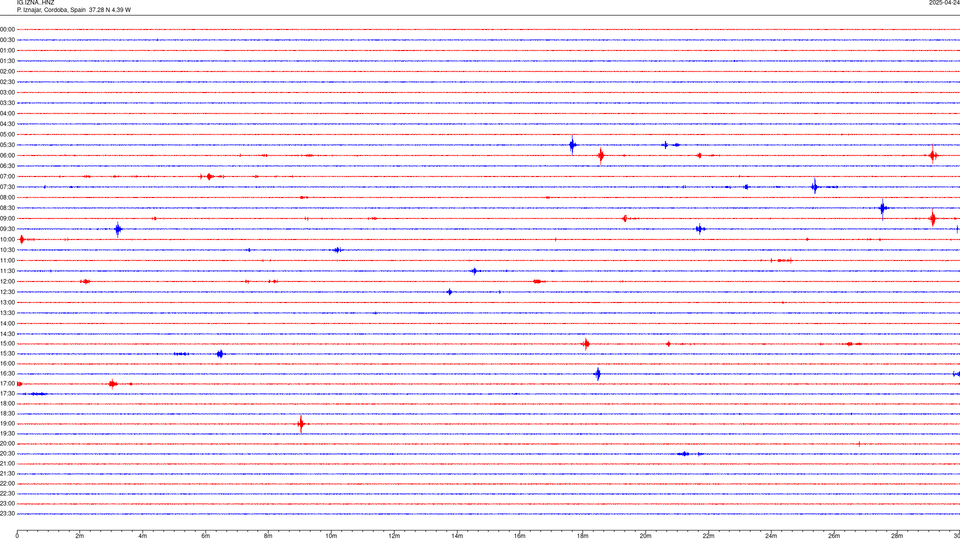Click the 09:00 time label

pos(7,219)
